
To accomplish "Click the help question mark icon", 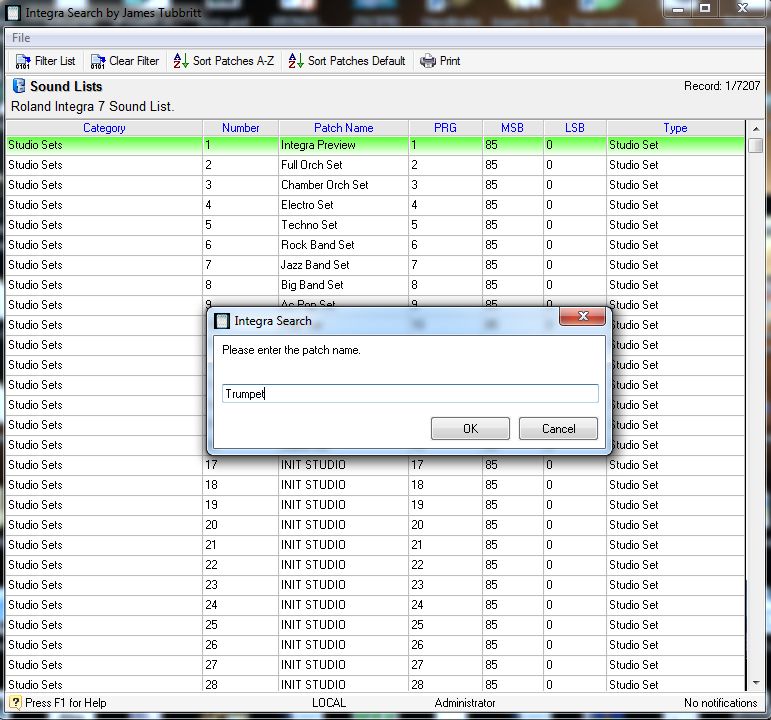I will tap(15, 702).
